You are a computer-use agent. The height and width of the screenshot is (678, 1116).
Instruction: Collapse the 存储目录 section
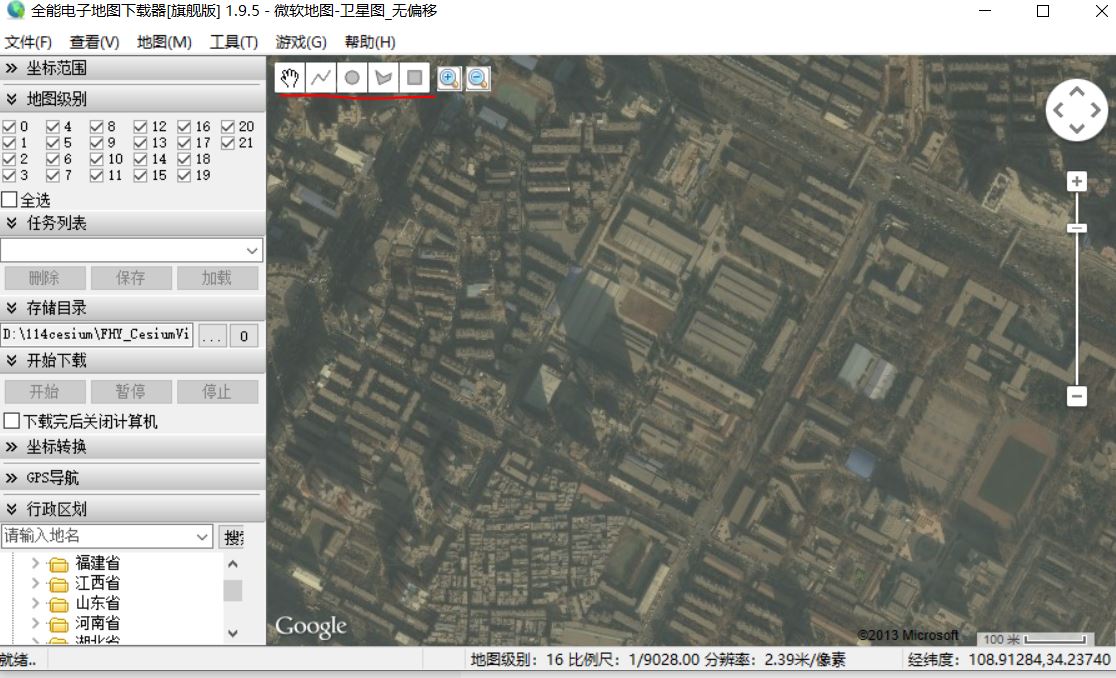[x=132, y=308]
